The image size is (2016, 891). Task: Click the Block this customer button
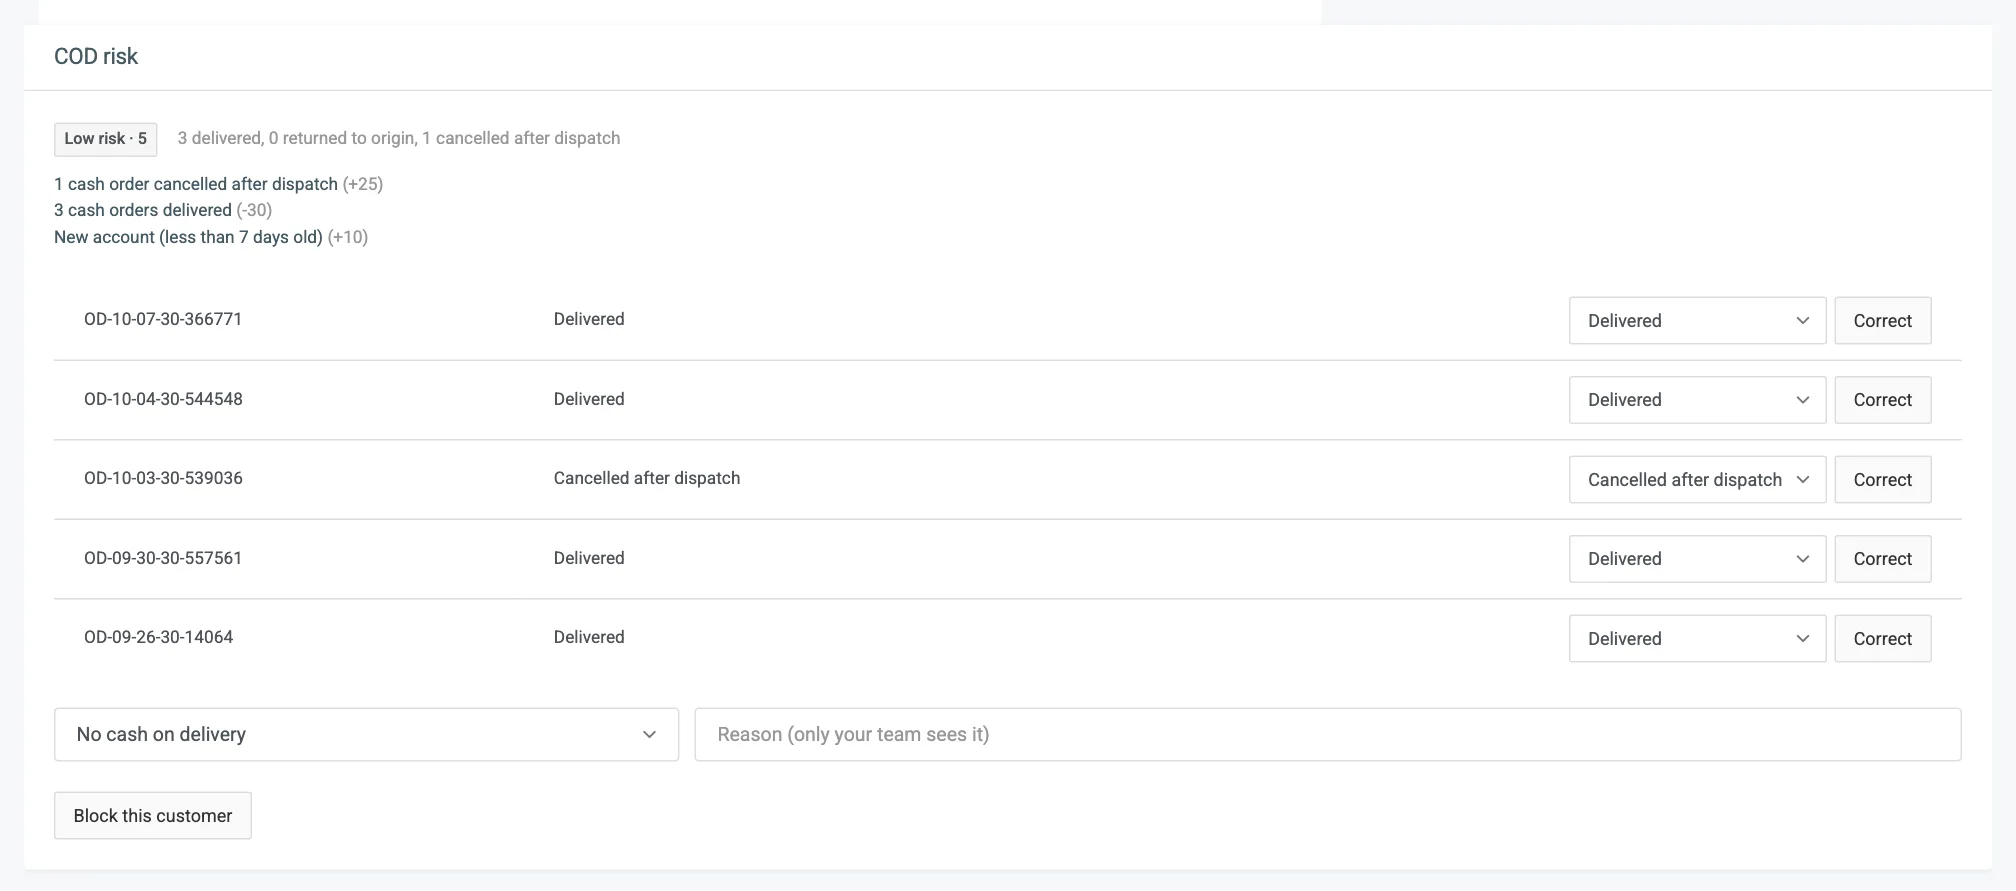152,816
